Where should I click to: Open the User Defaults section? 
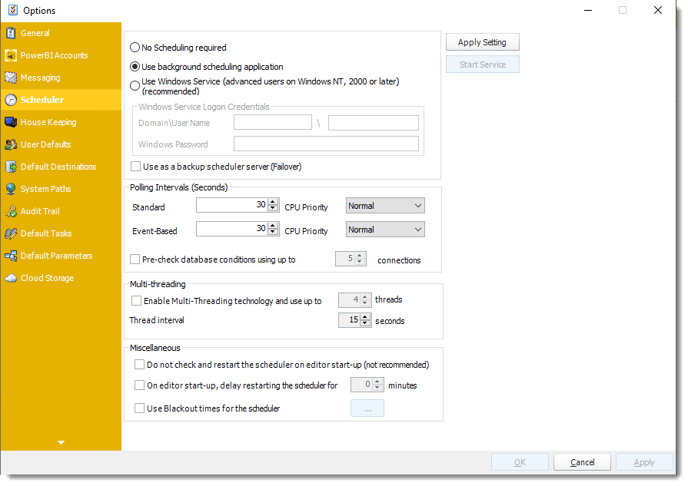61,144
